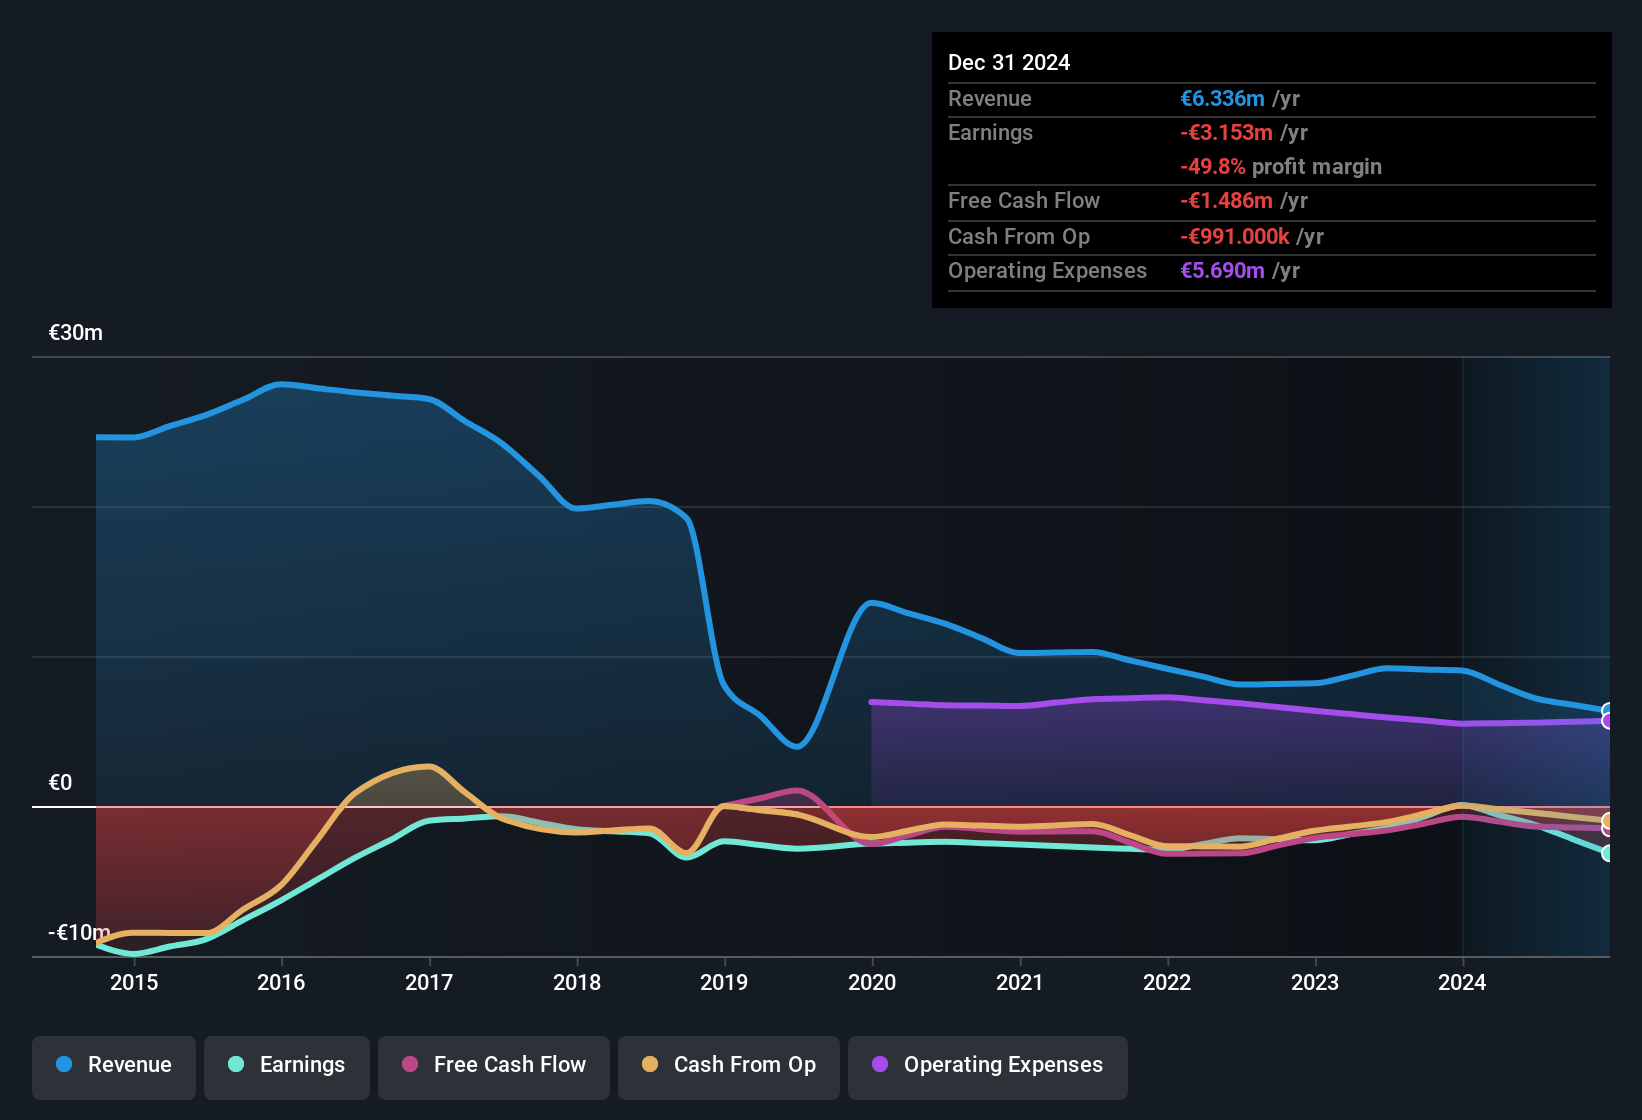Image resolution: width=1642 pixels, height=1120 pixels.
Task: Toggle the Earnings series visibility
Action: 286,1065
